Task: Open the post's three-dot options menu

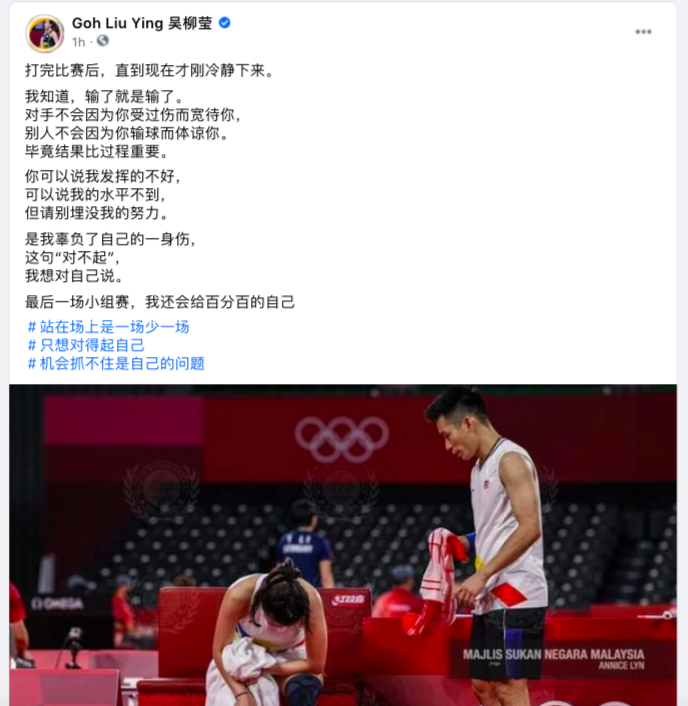Action: [643, 32]
